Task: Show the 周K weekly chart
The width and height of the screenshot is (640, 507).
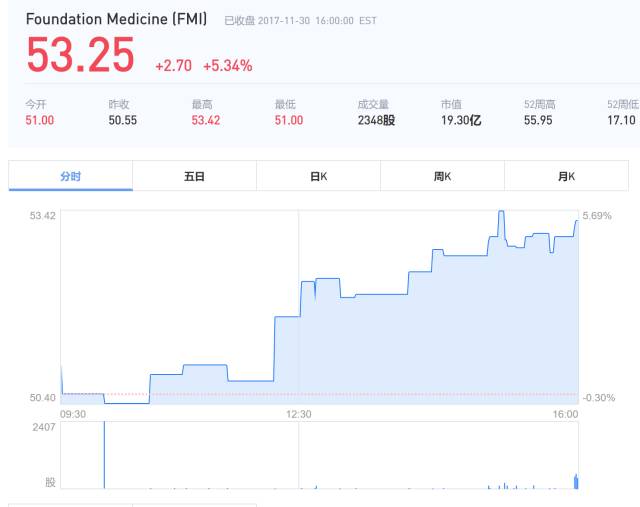Action: pos(442,176)
